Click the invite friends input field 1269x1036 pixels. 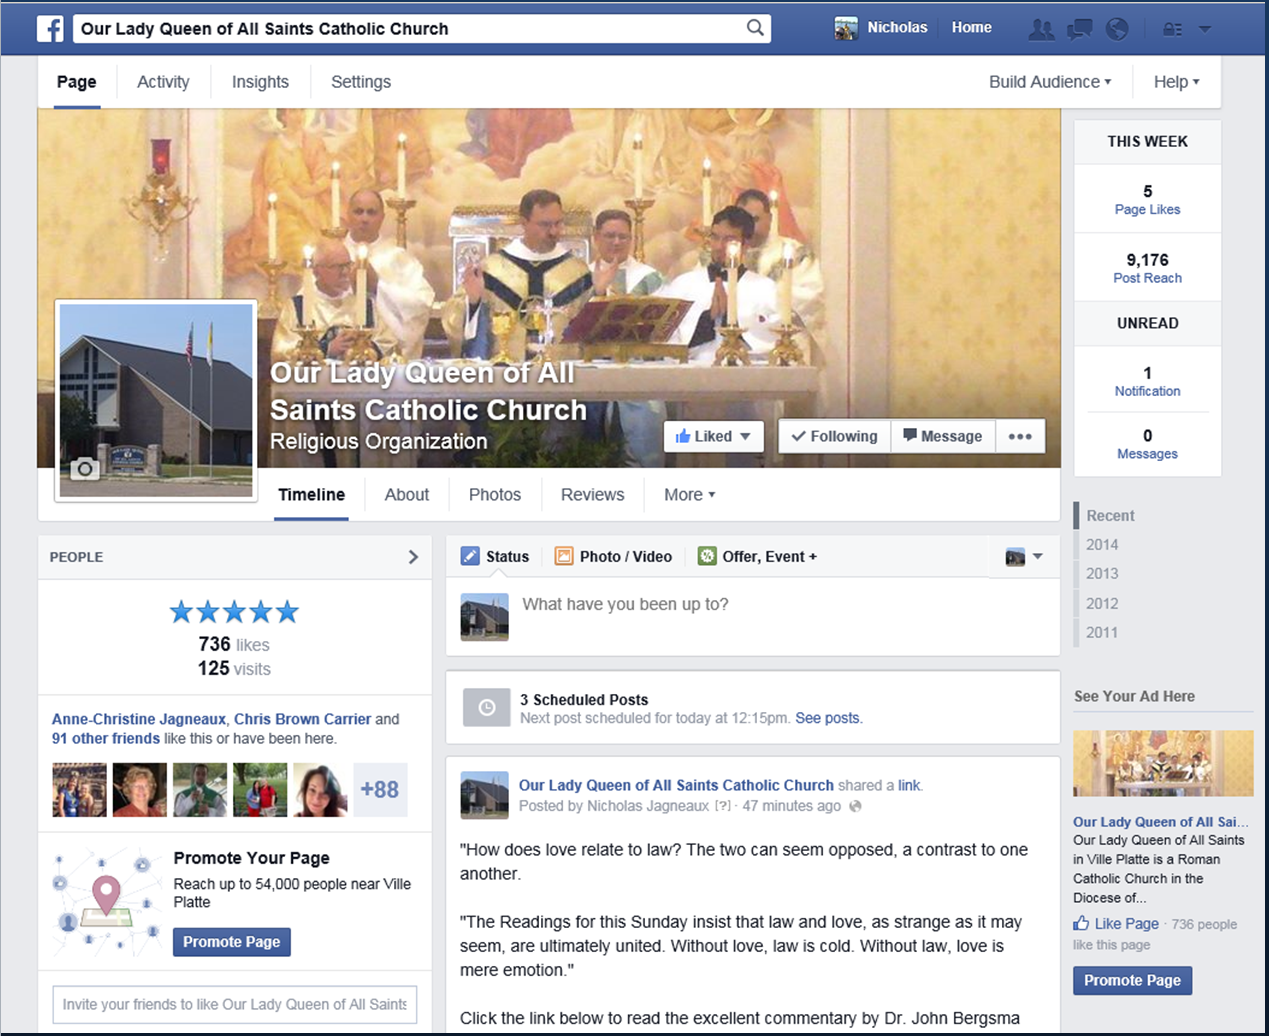click(x=234, y=1004)
